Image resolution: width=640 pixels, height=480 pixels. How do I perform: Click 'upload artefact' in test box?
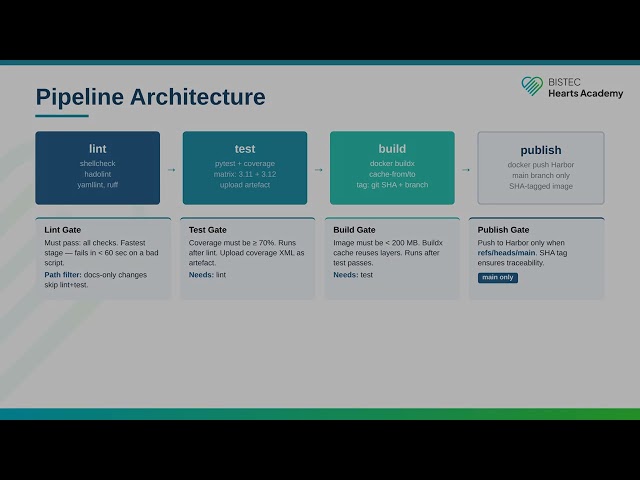pos(245,184)
